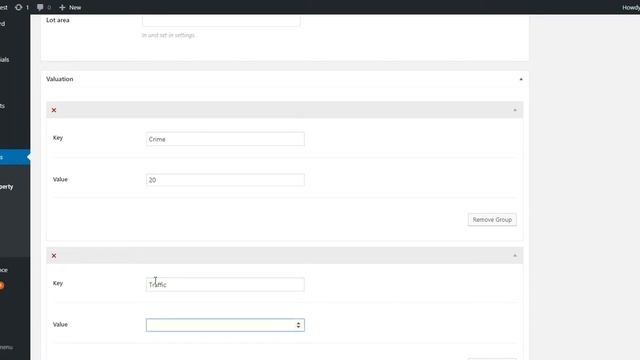Adjust the Traffic Value spinner arrows
The width and height of the screenshot is (640, 360).
point(298,325)
